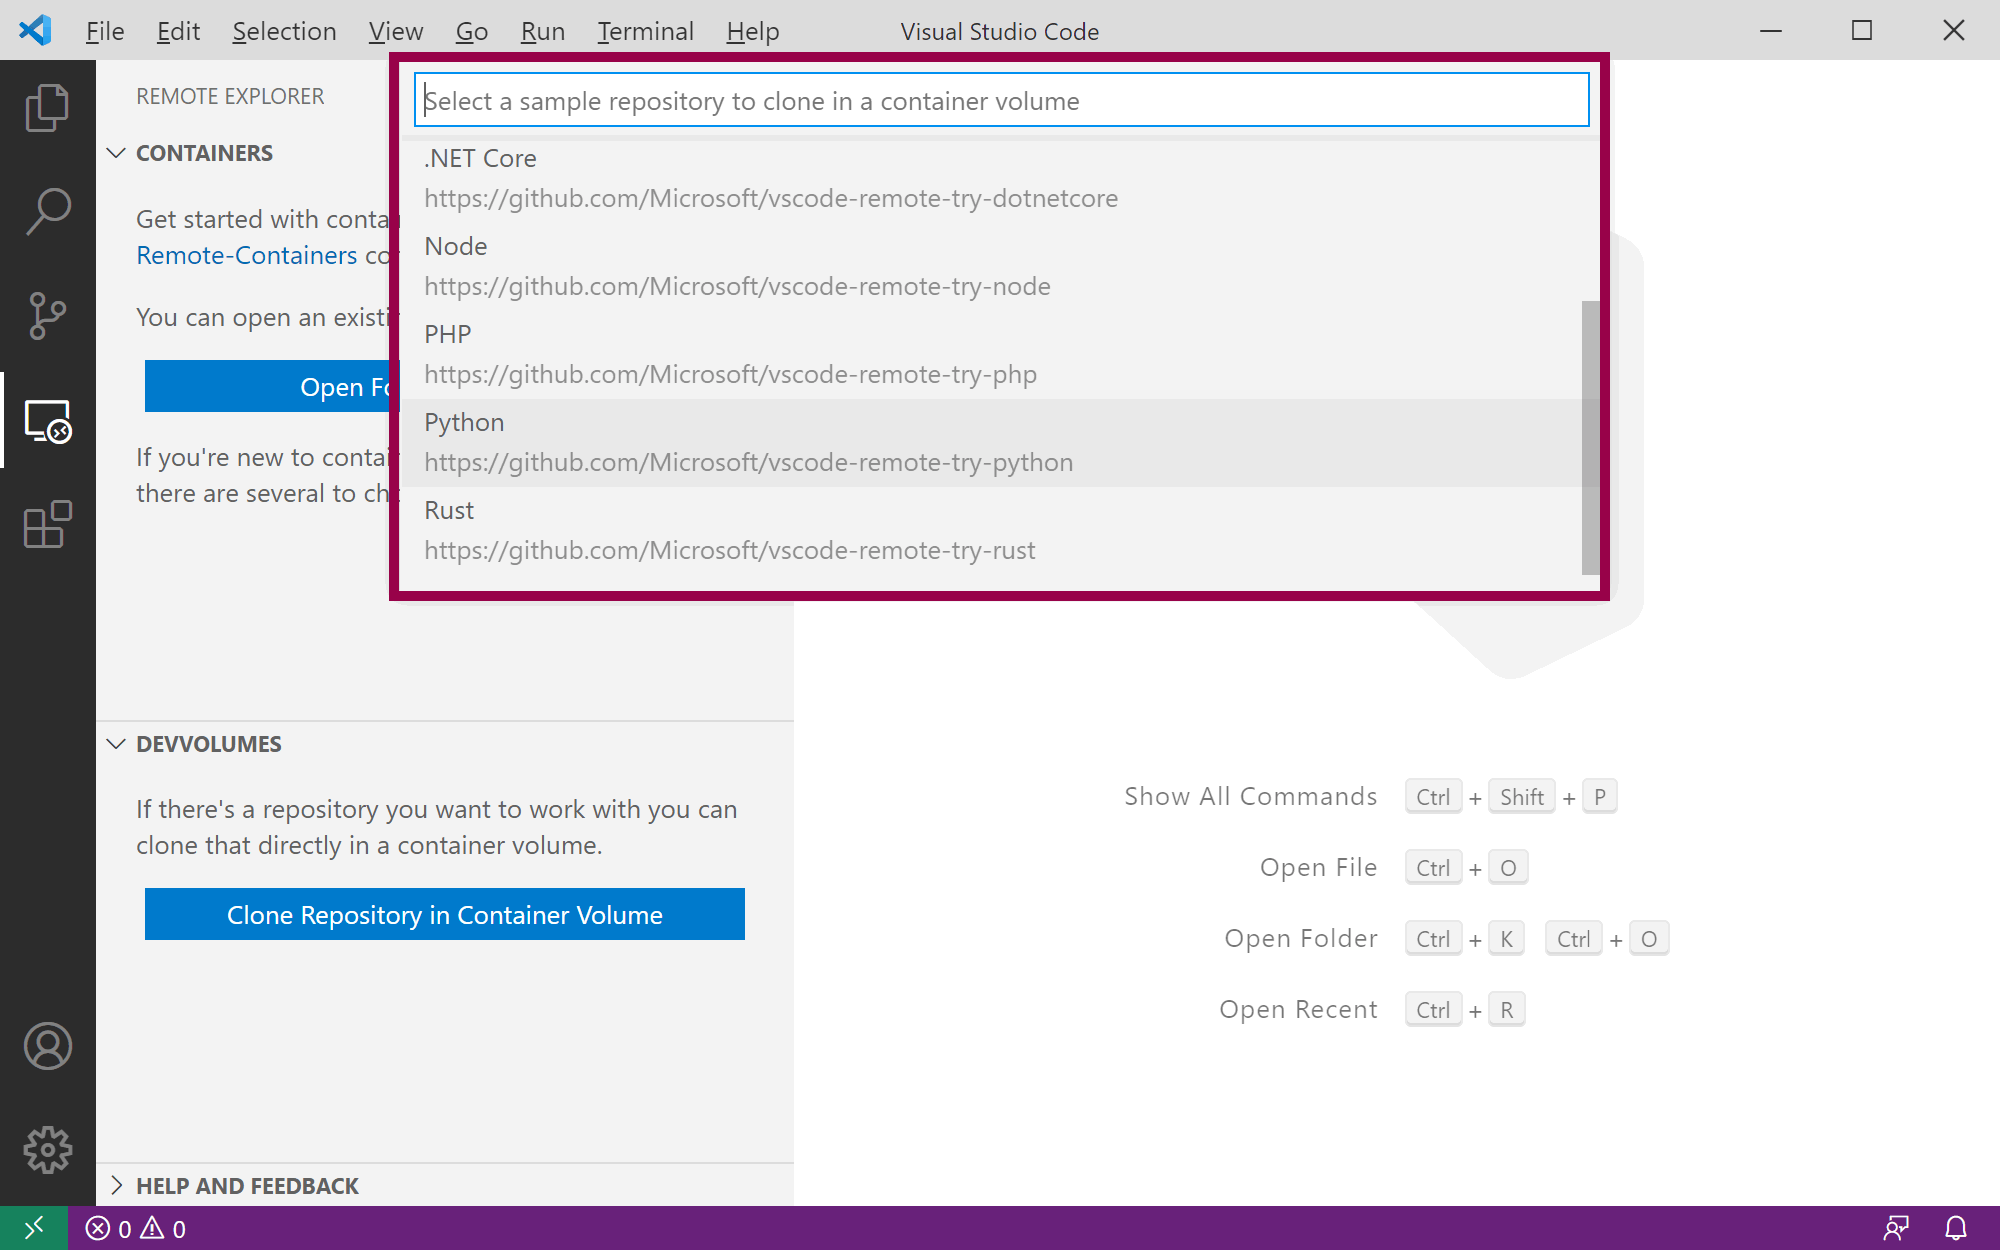
Task: Click the feedback icon in status bar
Action: pyautogui.click(x=1896, y=1228)
